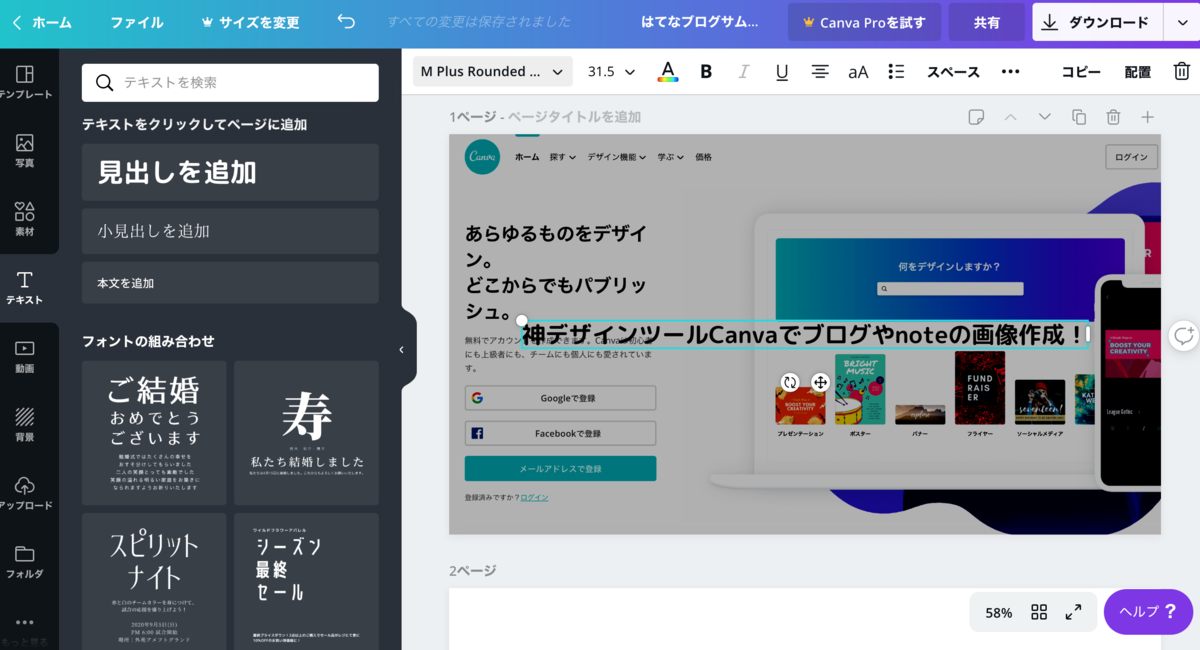Open the font size 31.5 dropdown

[x=610, y=71]
